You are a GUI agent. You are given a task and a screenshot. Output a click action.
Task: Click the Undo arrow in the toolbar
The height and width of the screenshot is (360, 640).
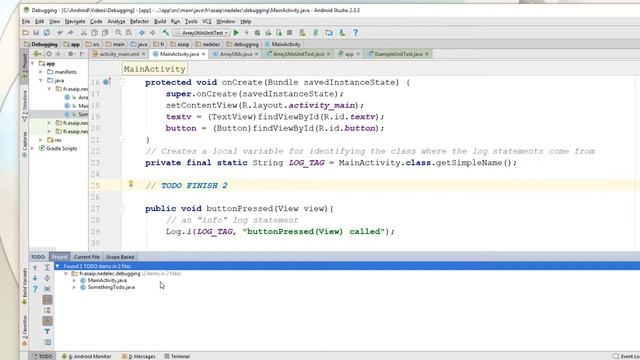pos(60,33)
